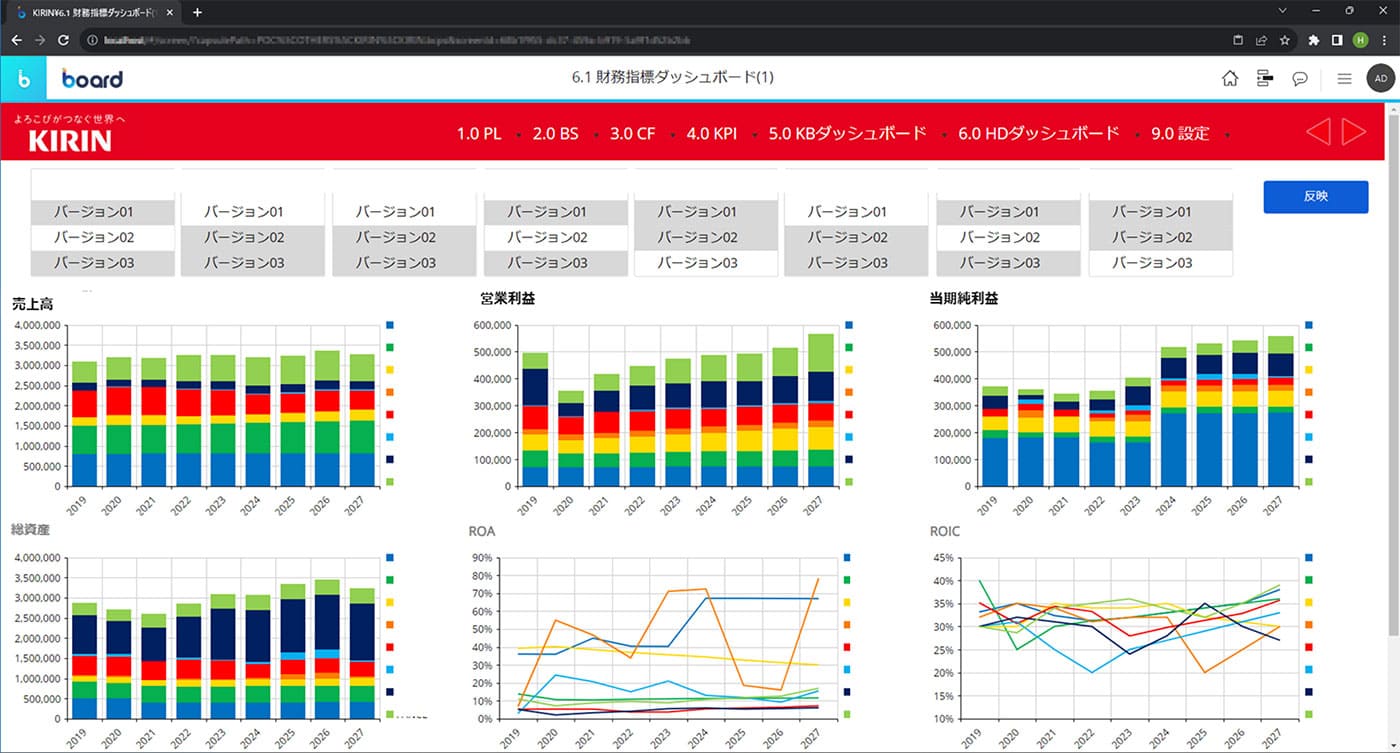Viewport: 1400px width, 753px height.
Task: Open the 6.0 HDダッシュボード menu item
Action: (x=1038, y=133)
